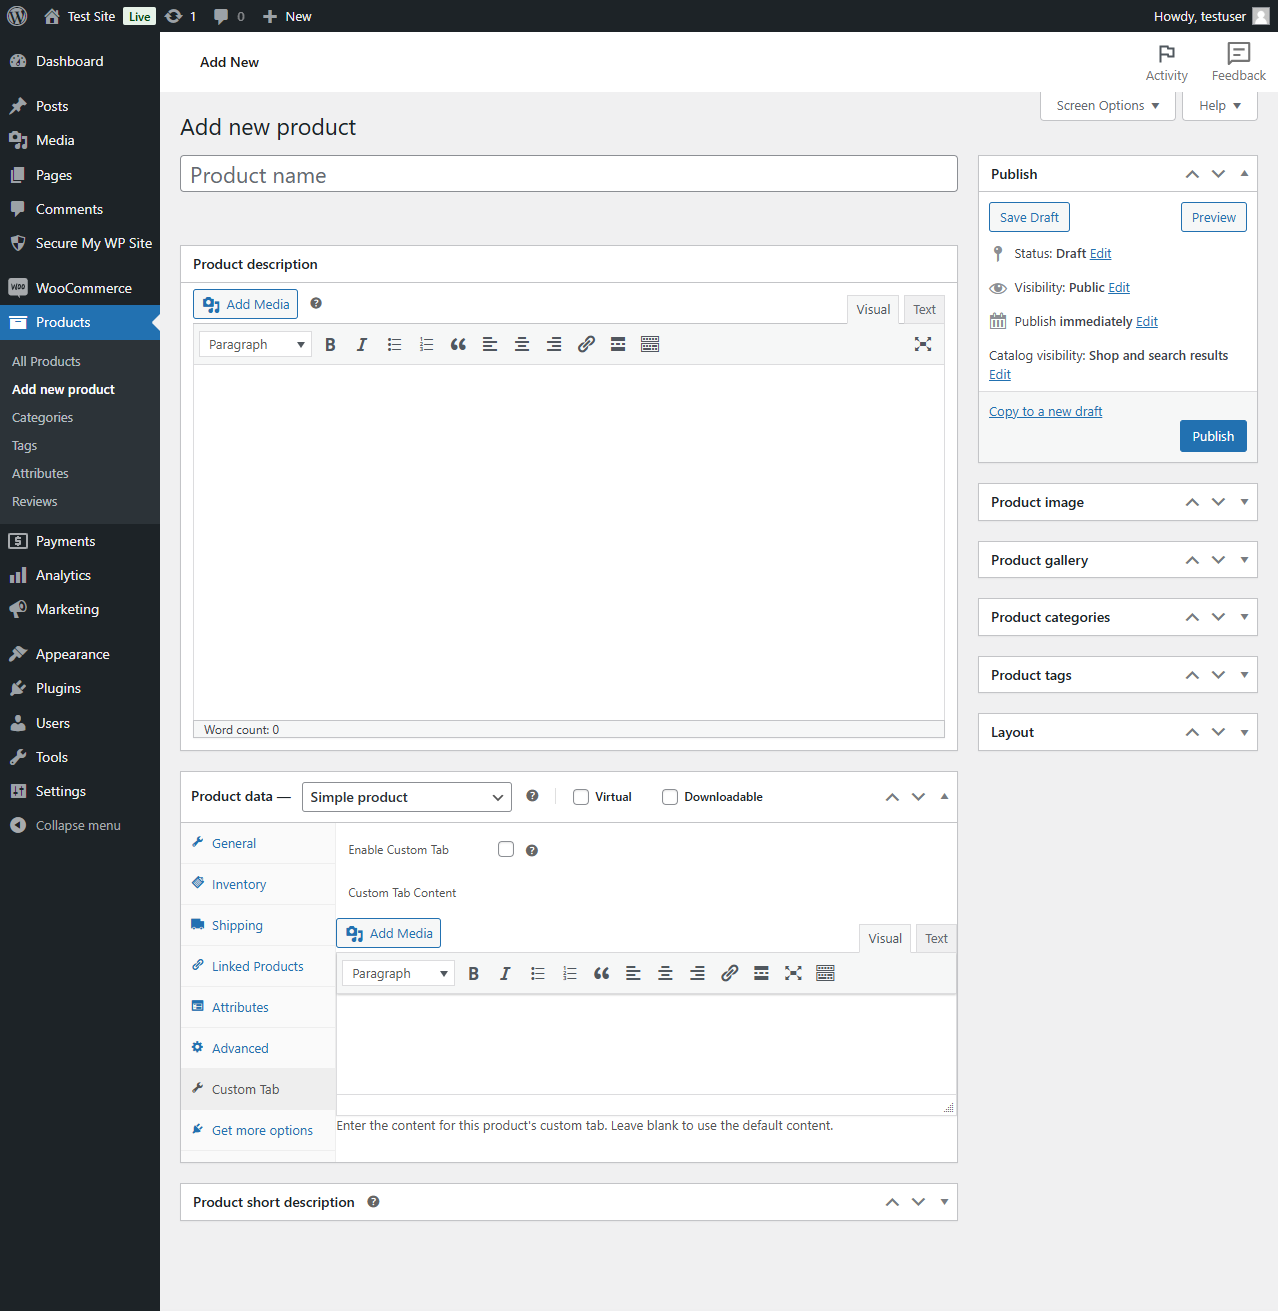Image resolution: width=1278 pixels, height=1311 pixels.
Task: Insert numbered list in Custom Tab editor
Action: click(x=570, y=973)
